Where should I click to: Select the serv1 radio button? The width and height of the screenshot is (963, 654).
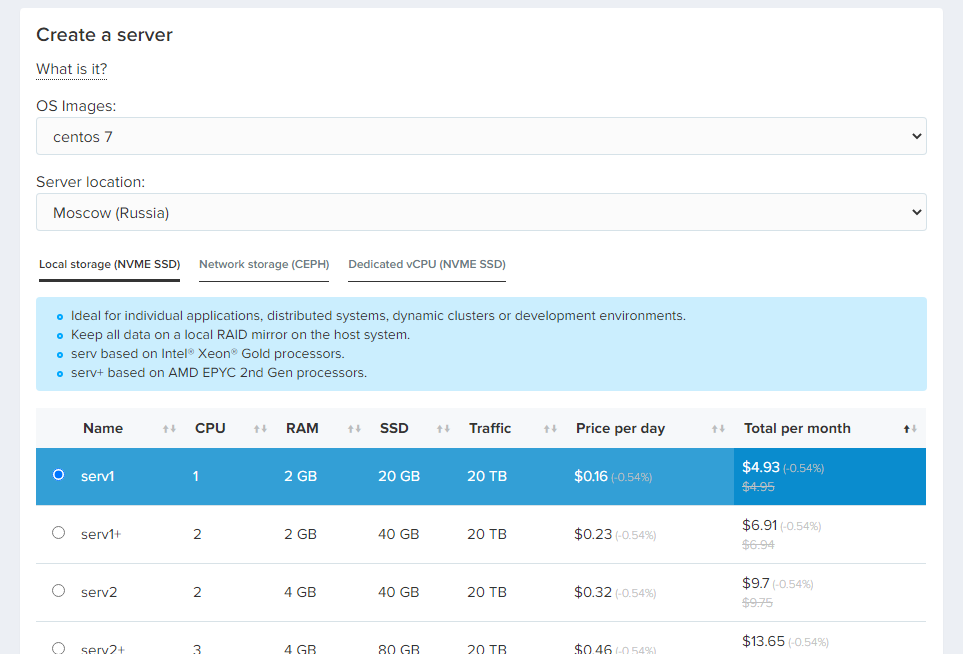[x=58, y=475]
